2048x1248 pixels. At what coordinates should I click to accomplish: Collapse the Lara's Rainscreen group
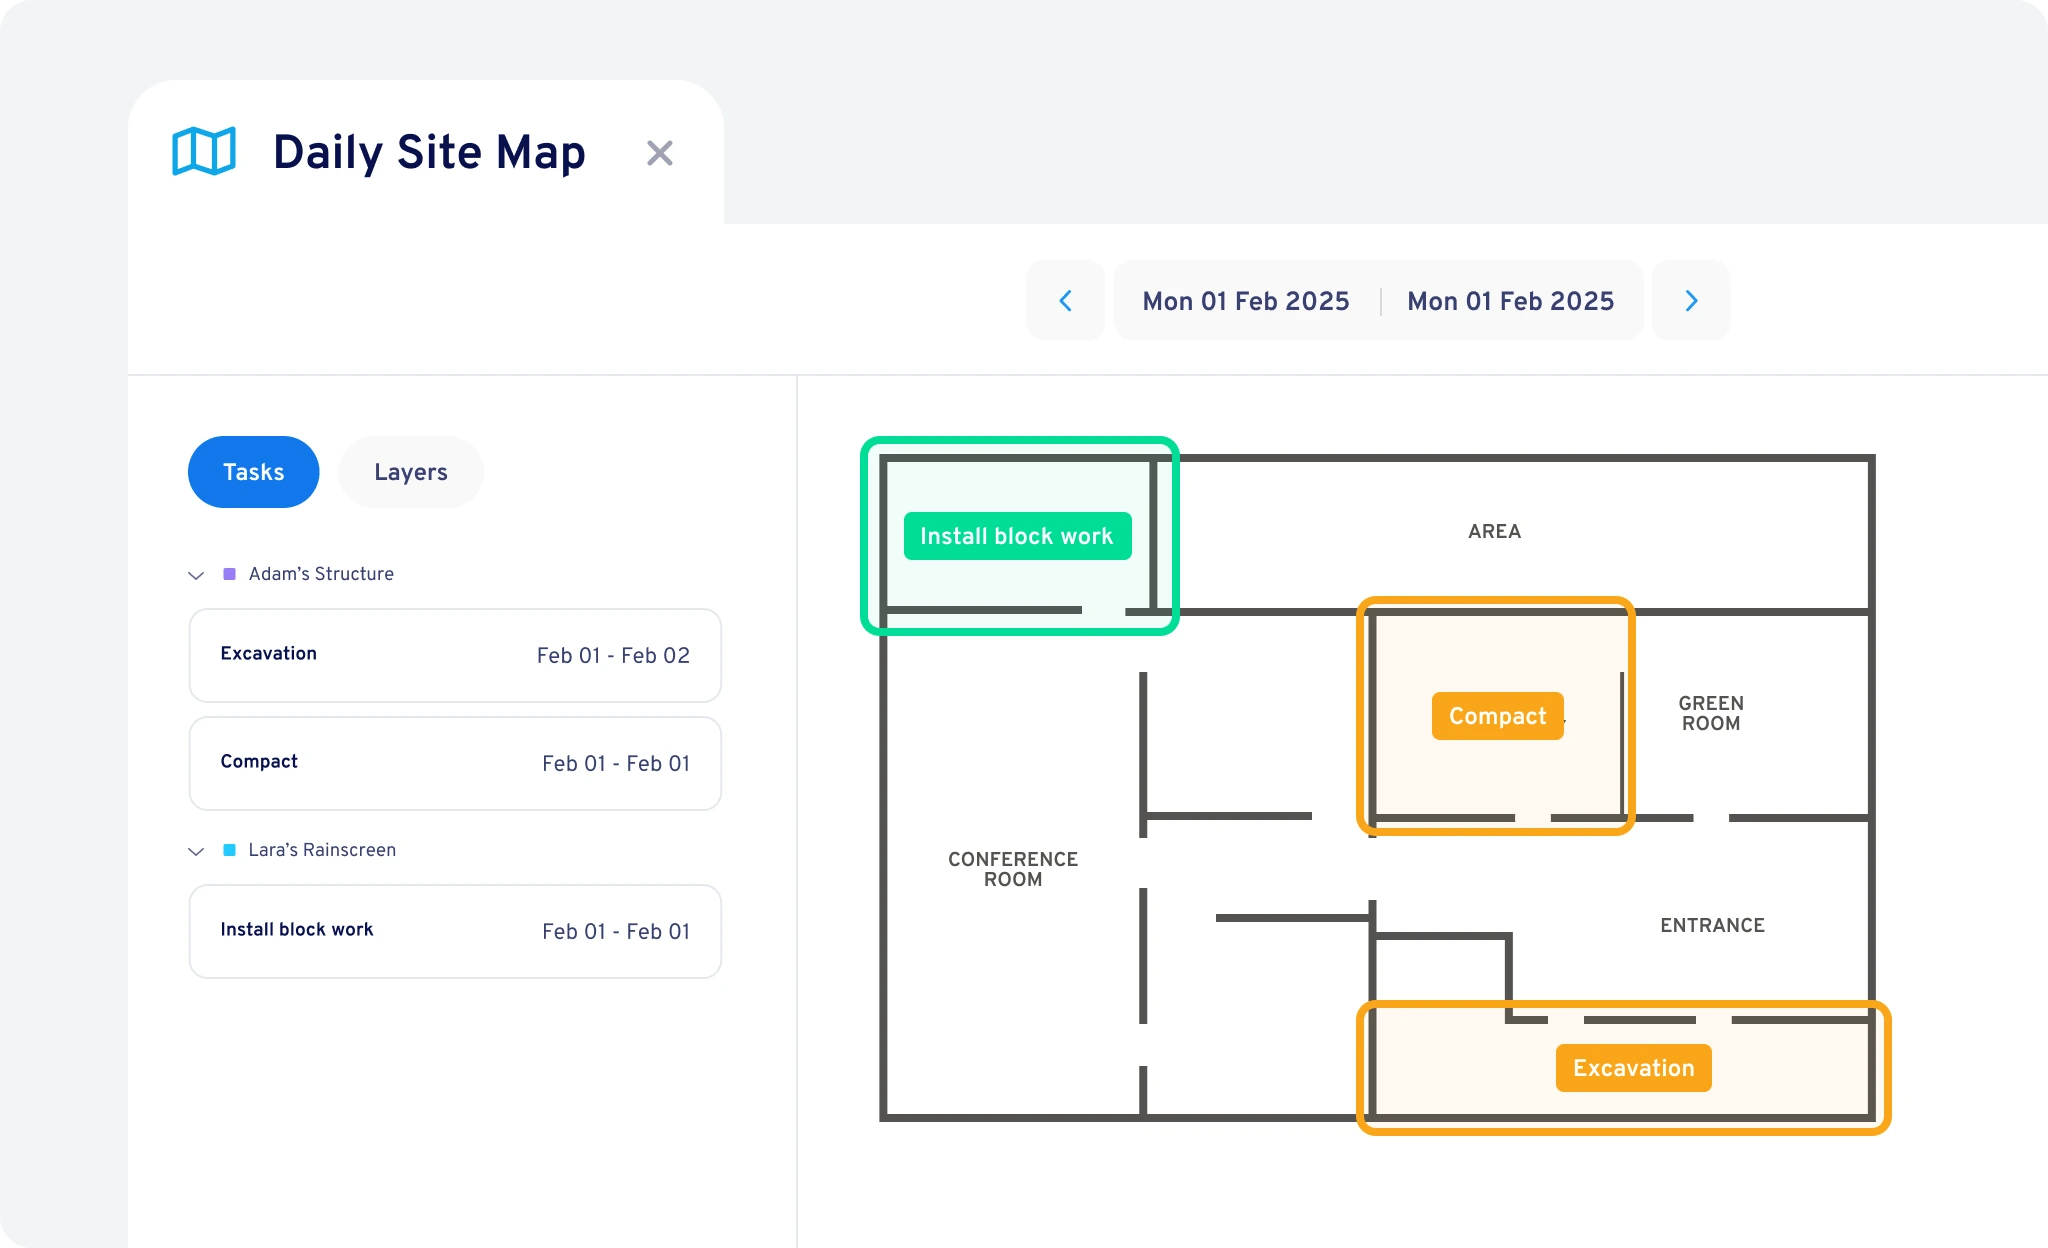(196, 851)
